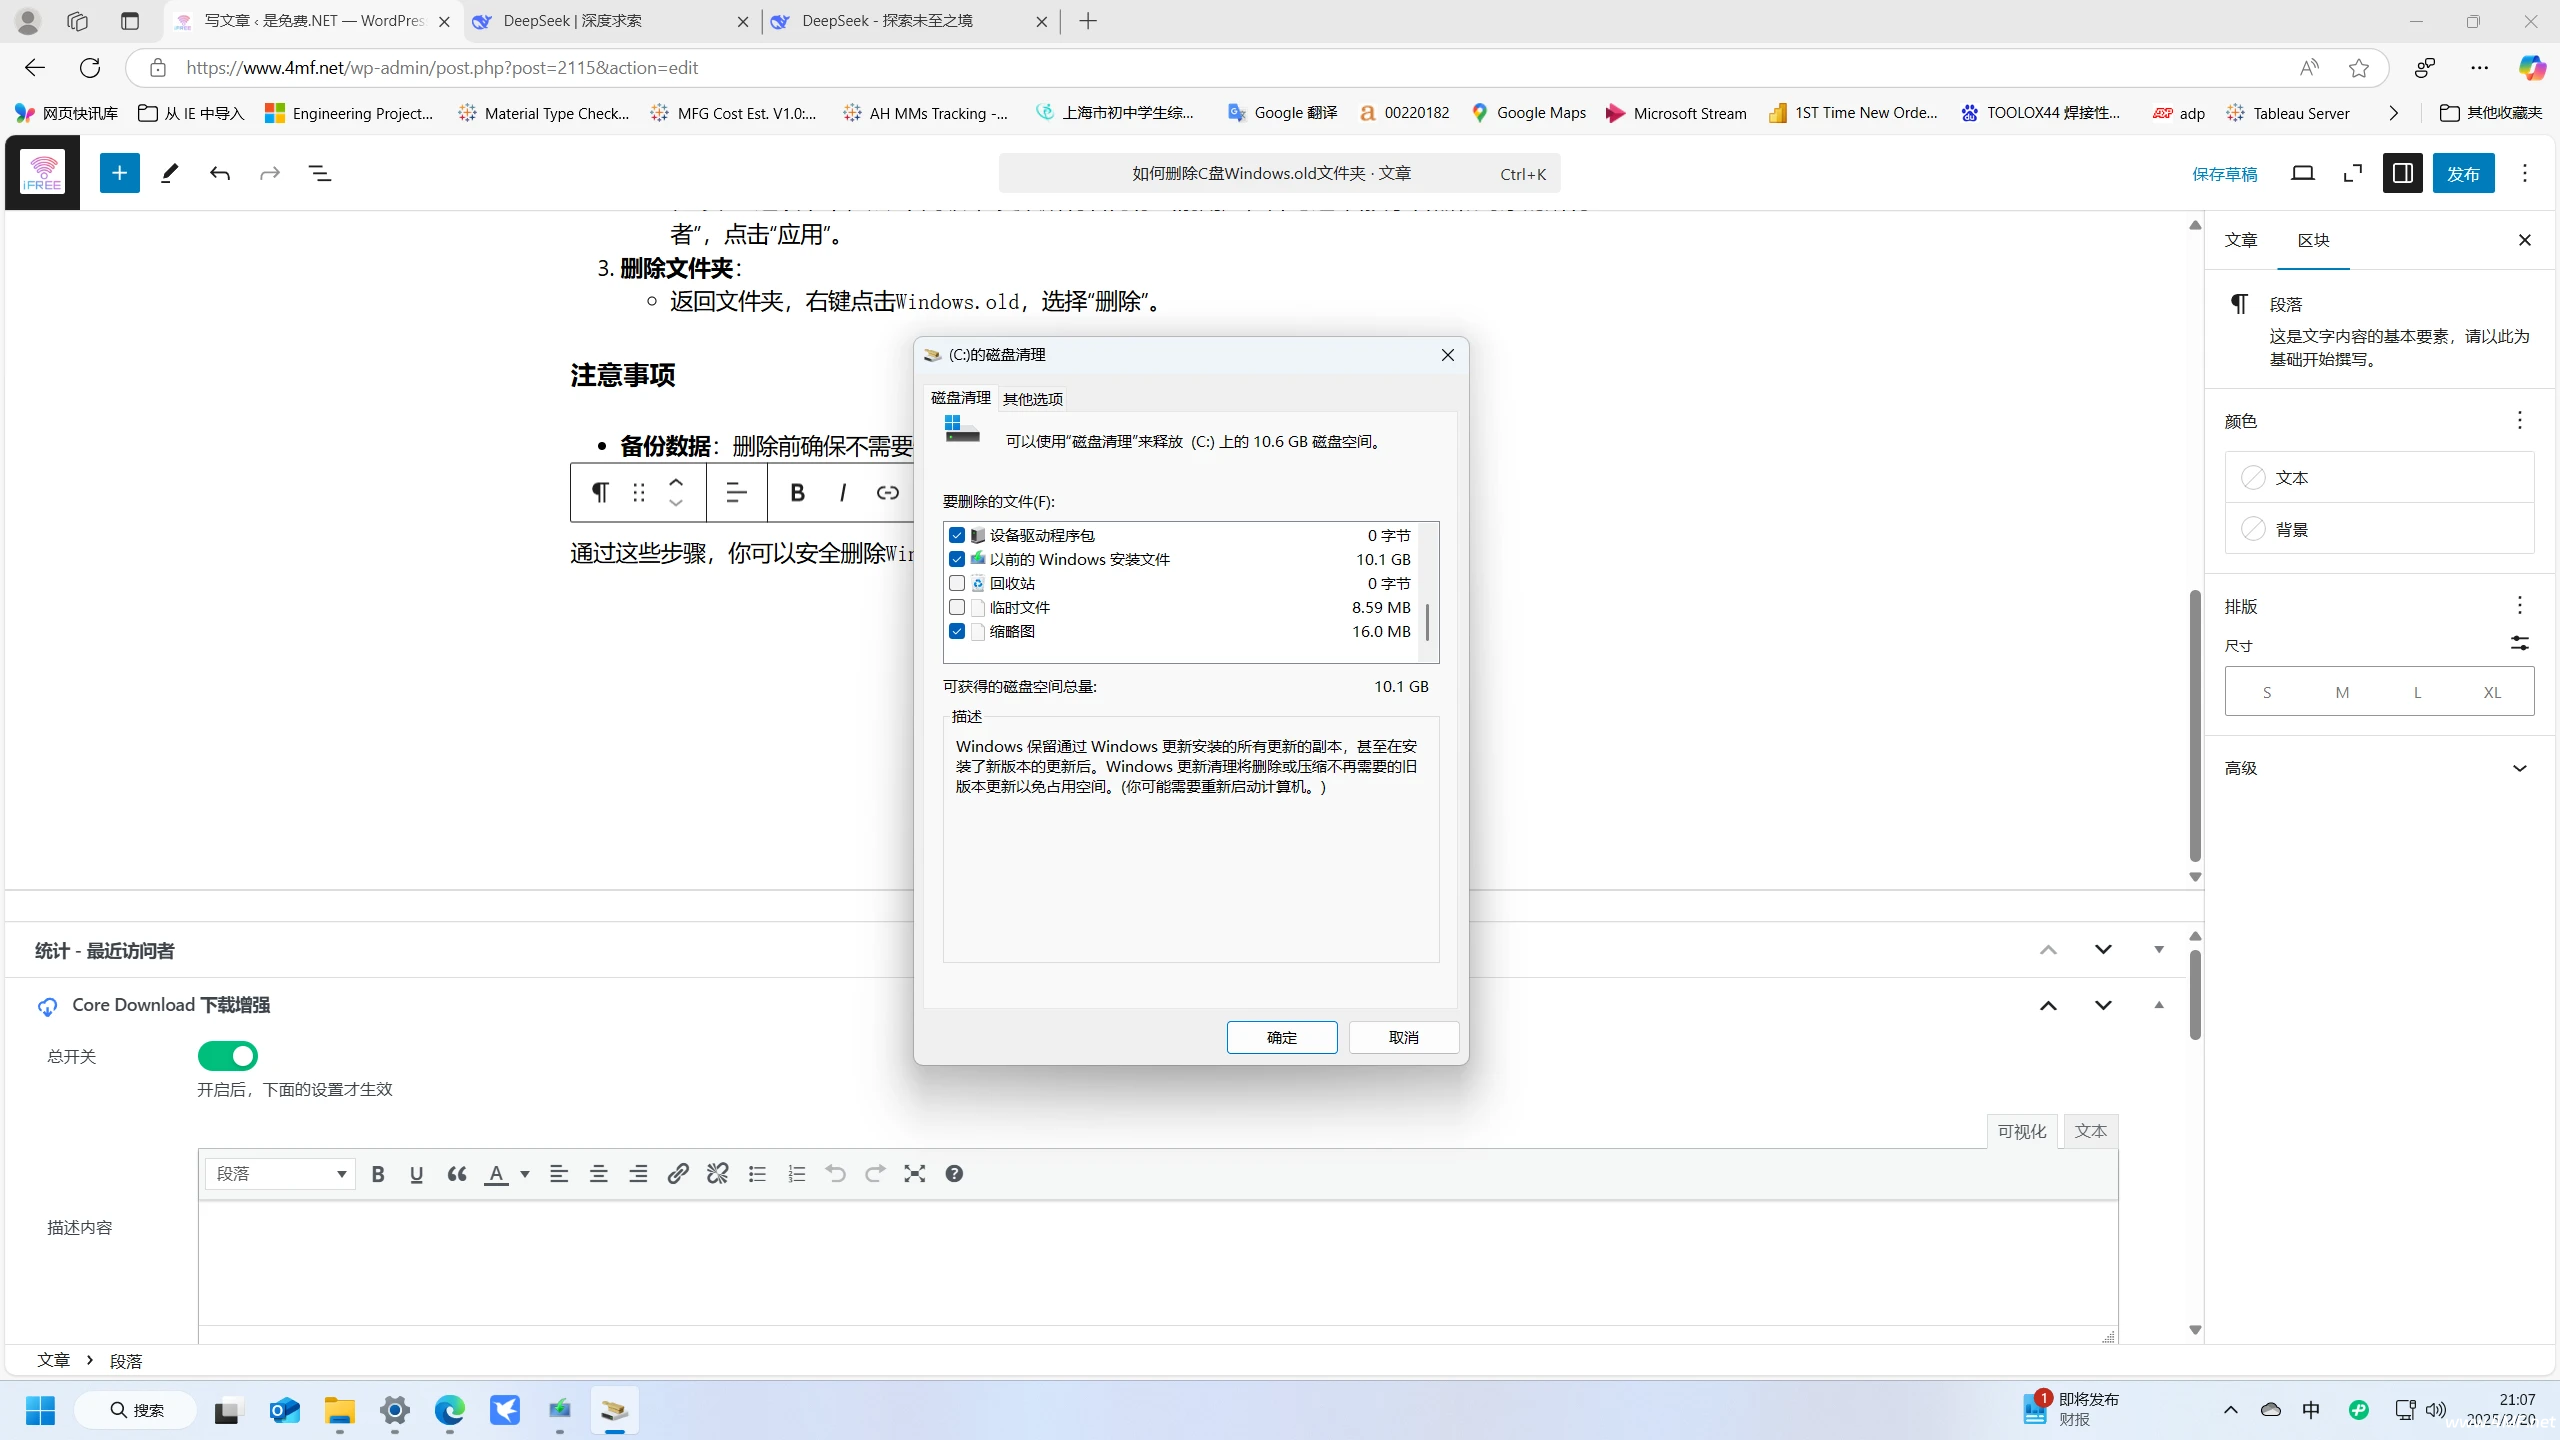Click the blockquote icon in description editor
Image resolution: width=2560 pixels, height=1440 pixels.
pos(456,1174)
